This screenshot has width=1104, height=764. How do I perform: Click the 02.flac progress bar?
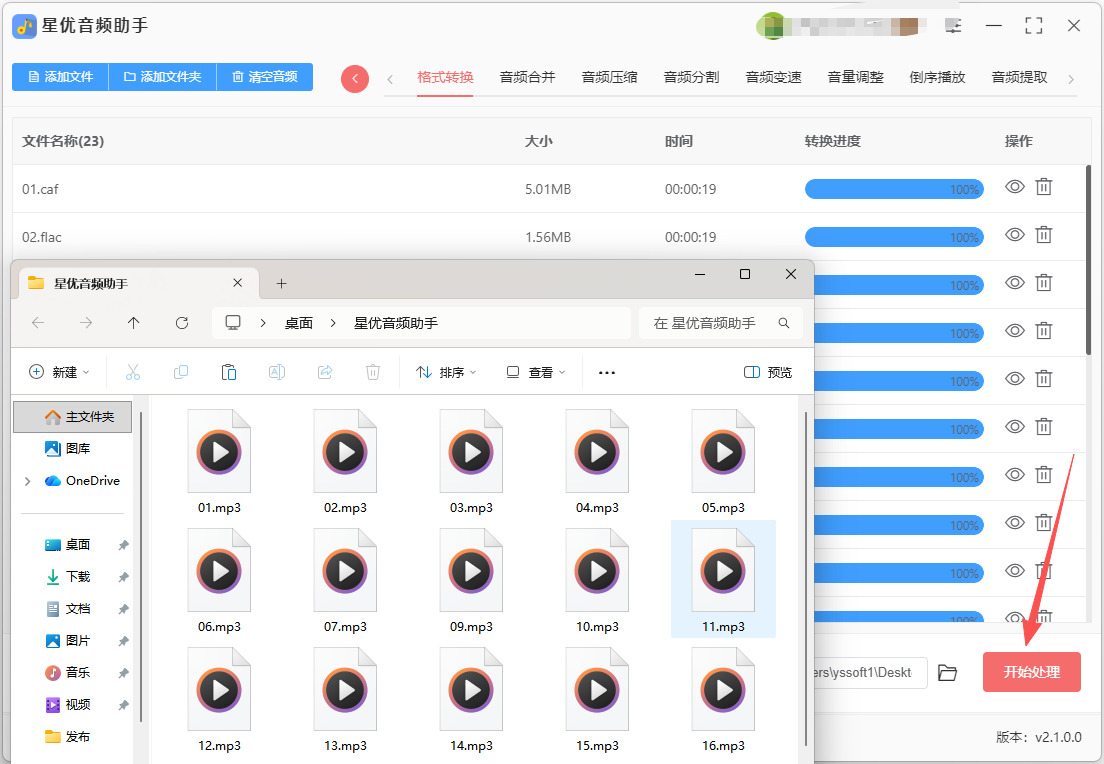894,237
